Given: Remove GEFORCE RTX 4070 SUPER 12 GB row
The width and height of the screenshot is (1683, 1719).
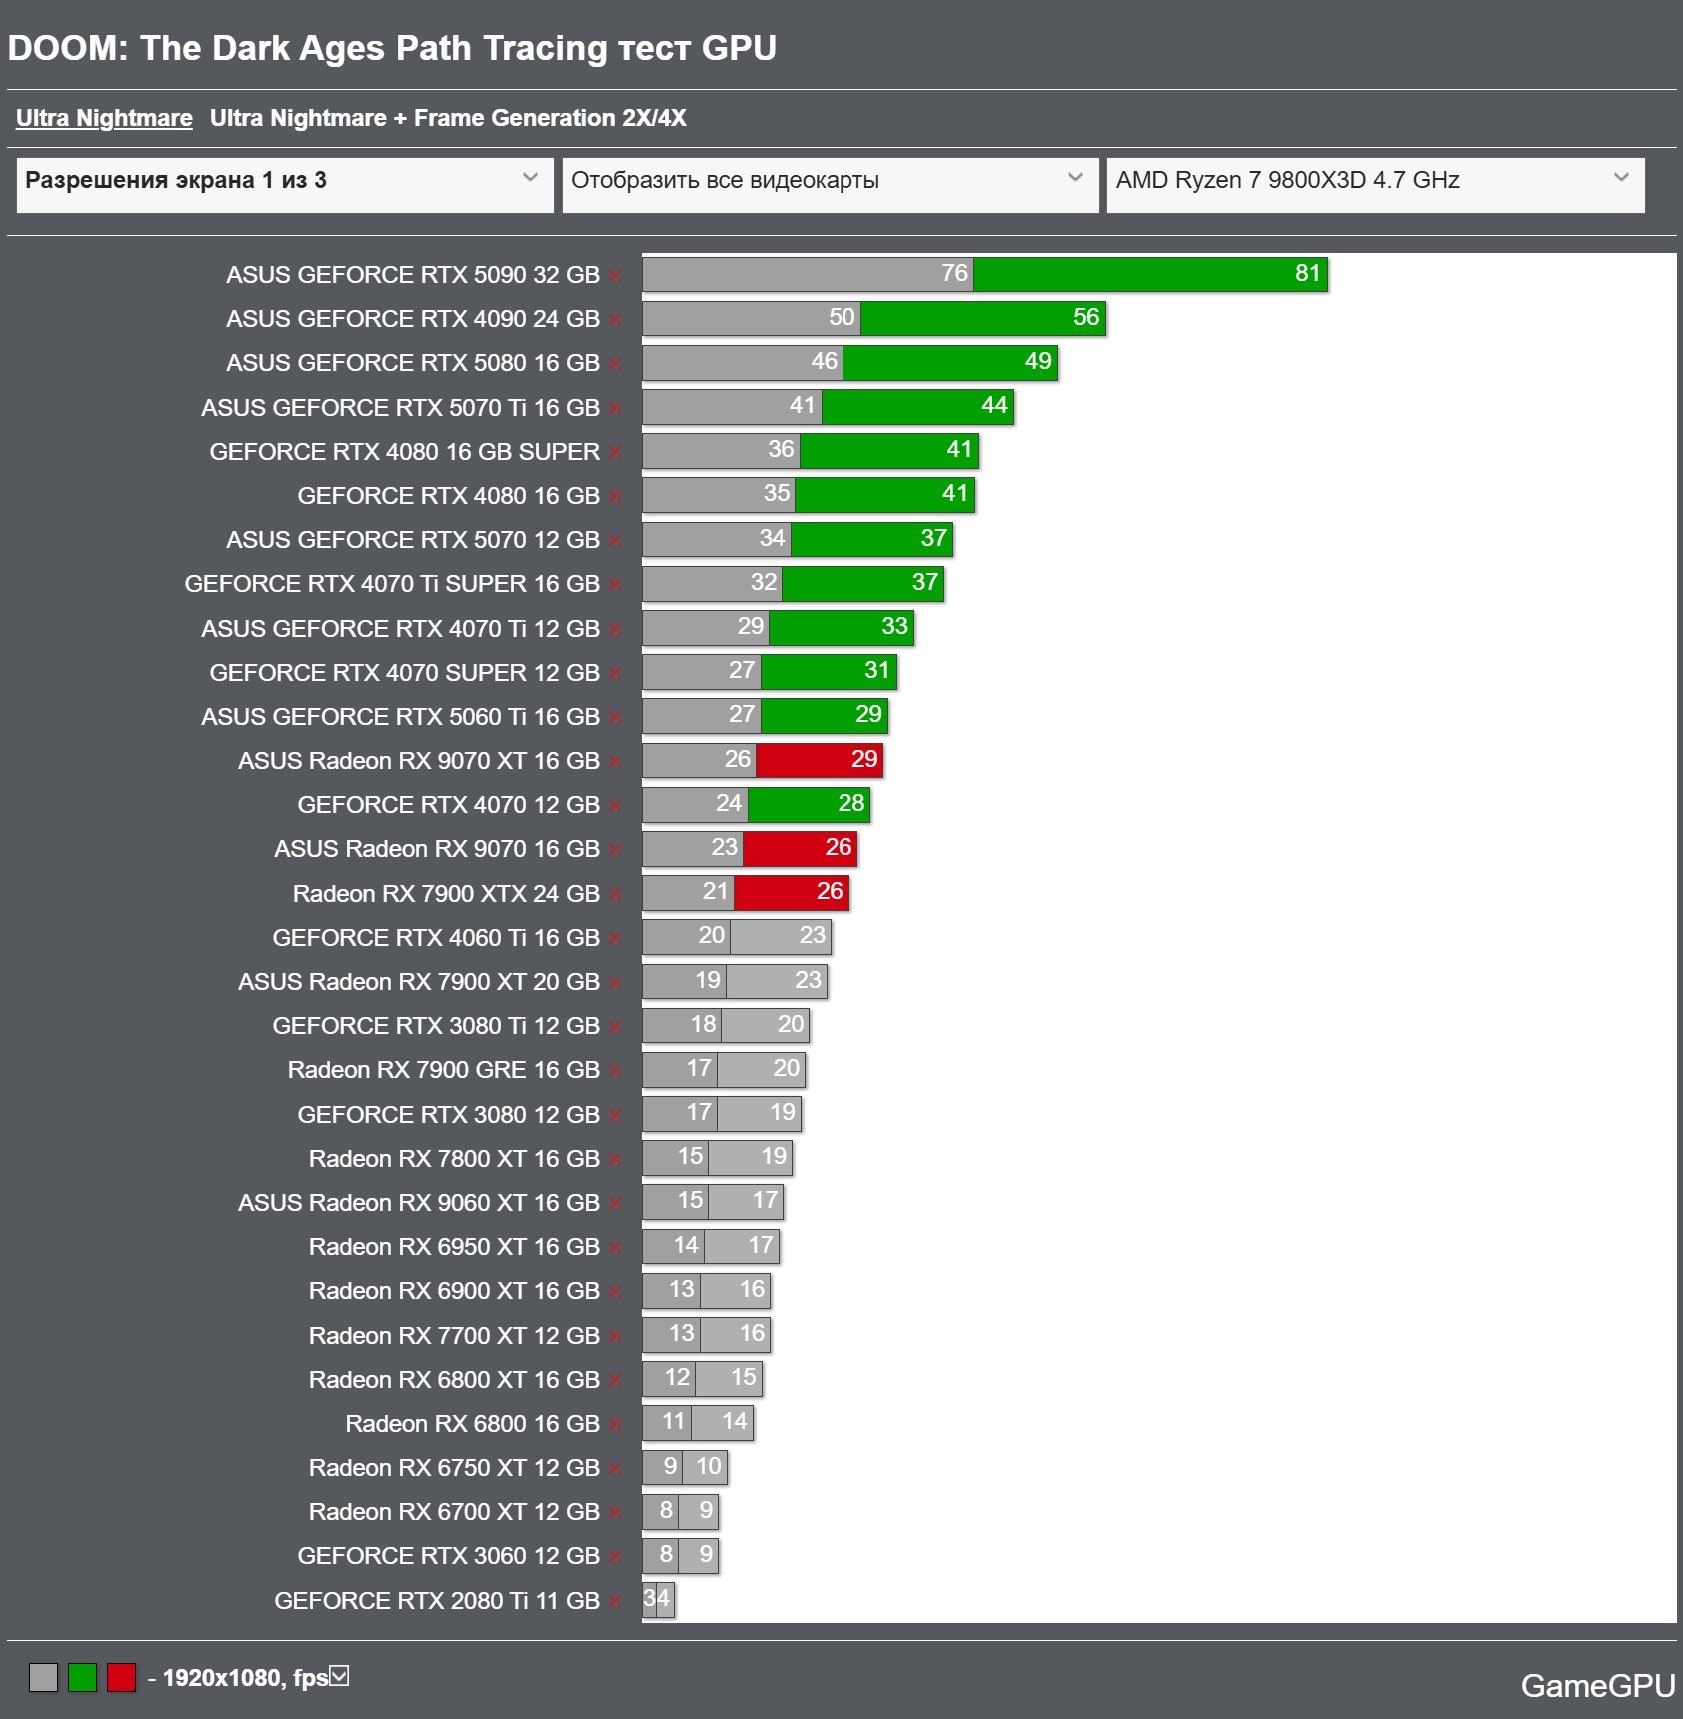Looking at the screenshot, I should tap(615, 675).
